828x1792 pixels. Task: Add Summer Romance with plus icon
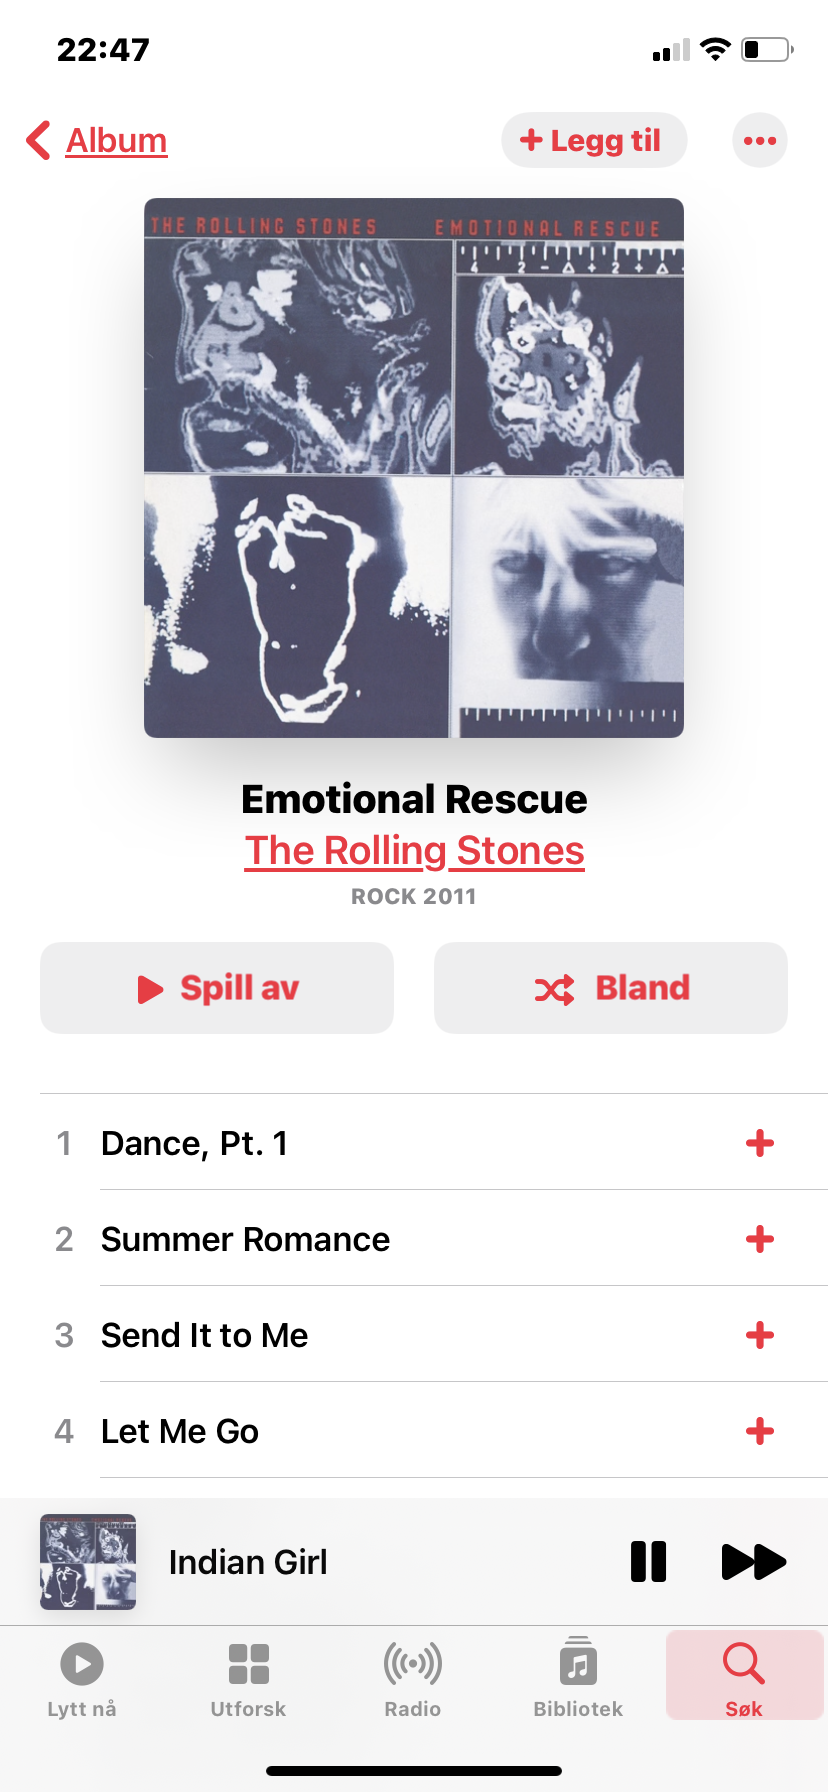[x=760, y=1239]
